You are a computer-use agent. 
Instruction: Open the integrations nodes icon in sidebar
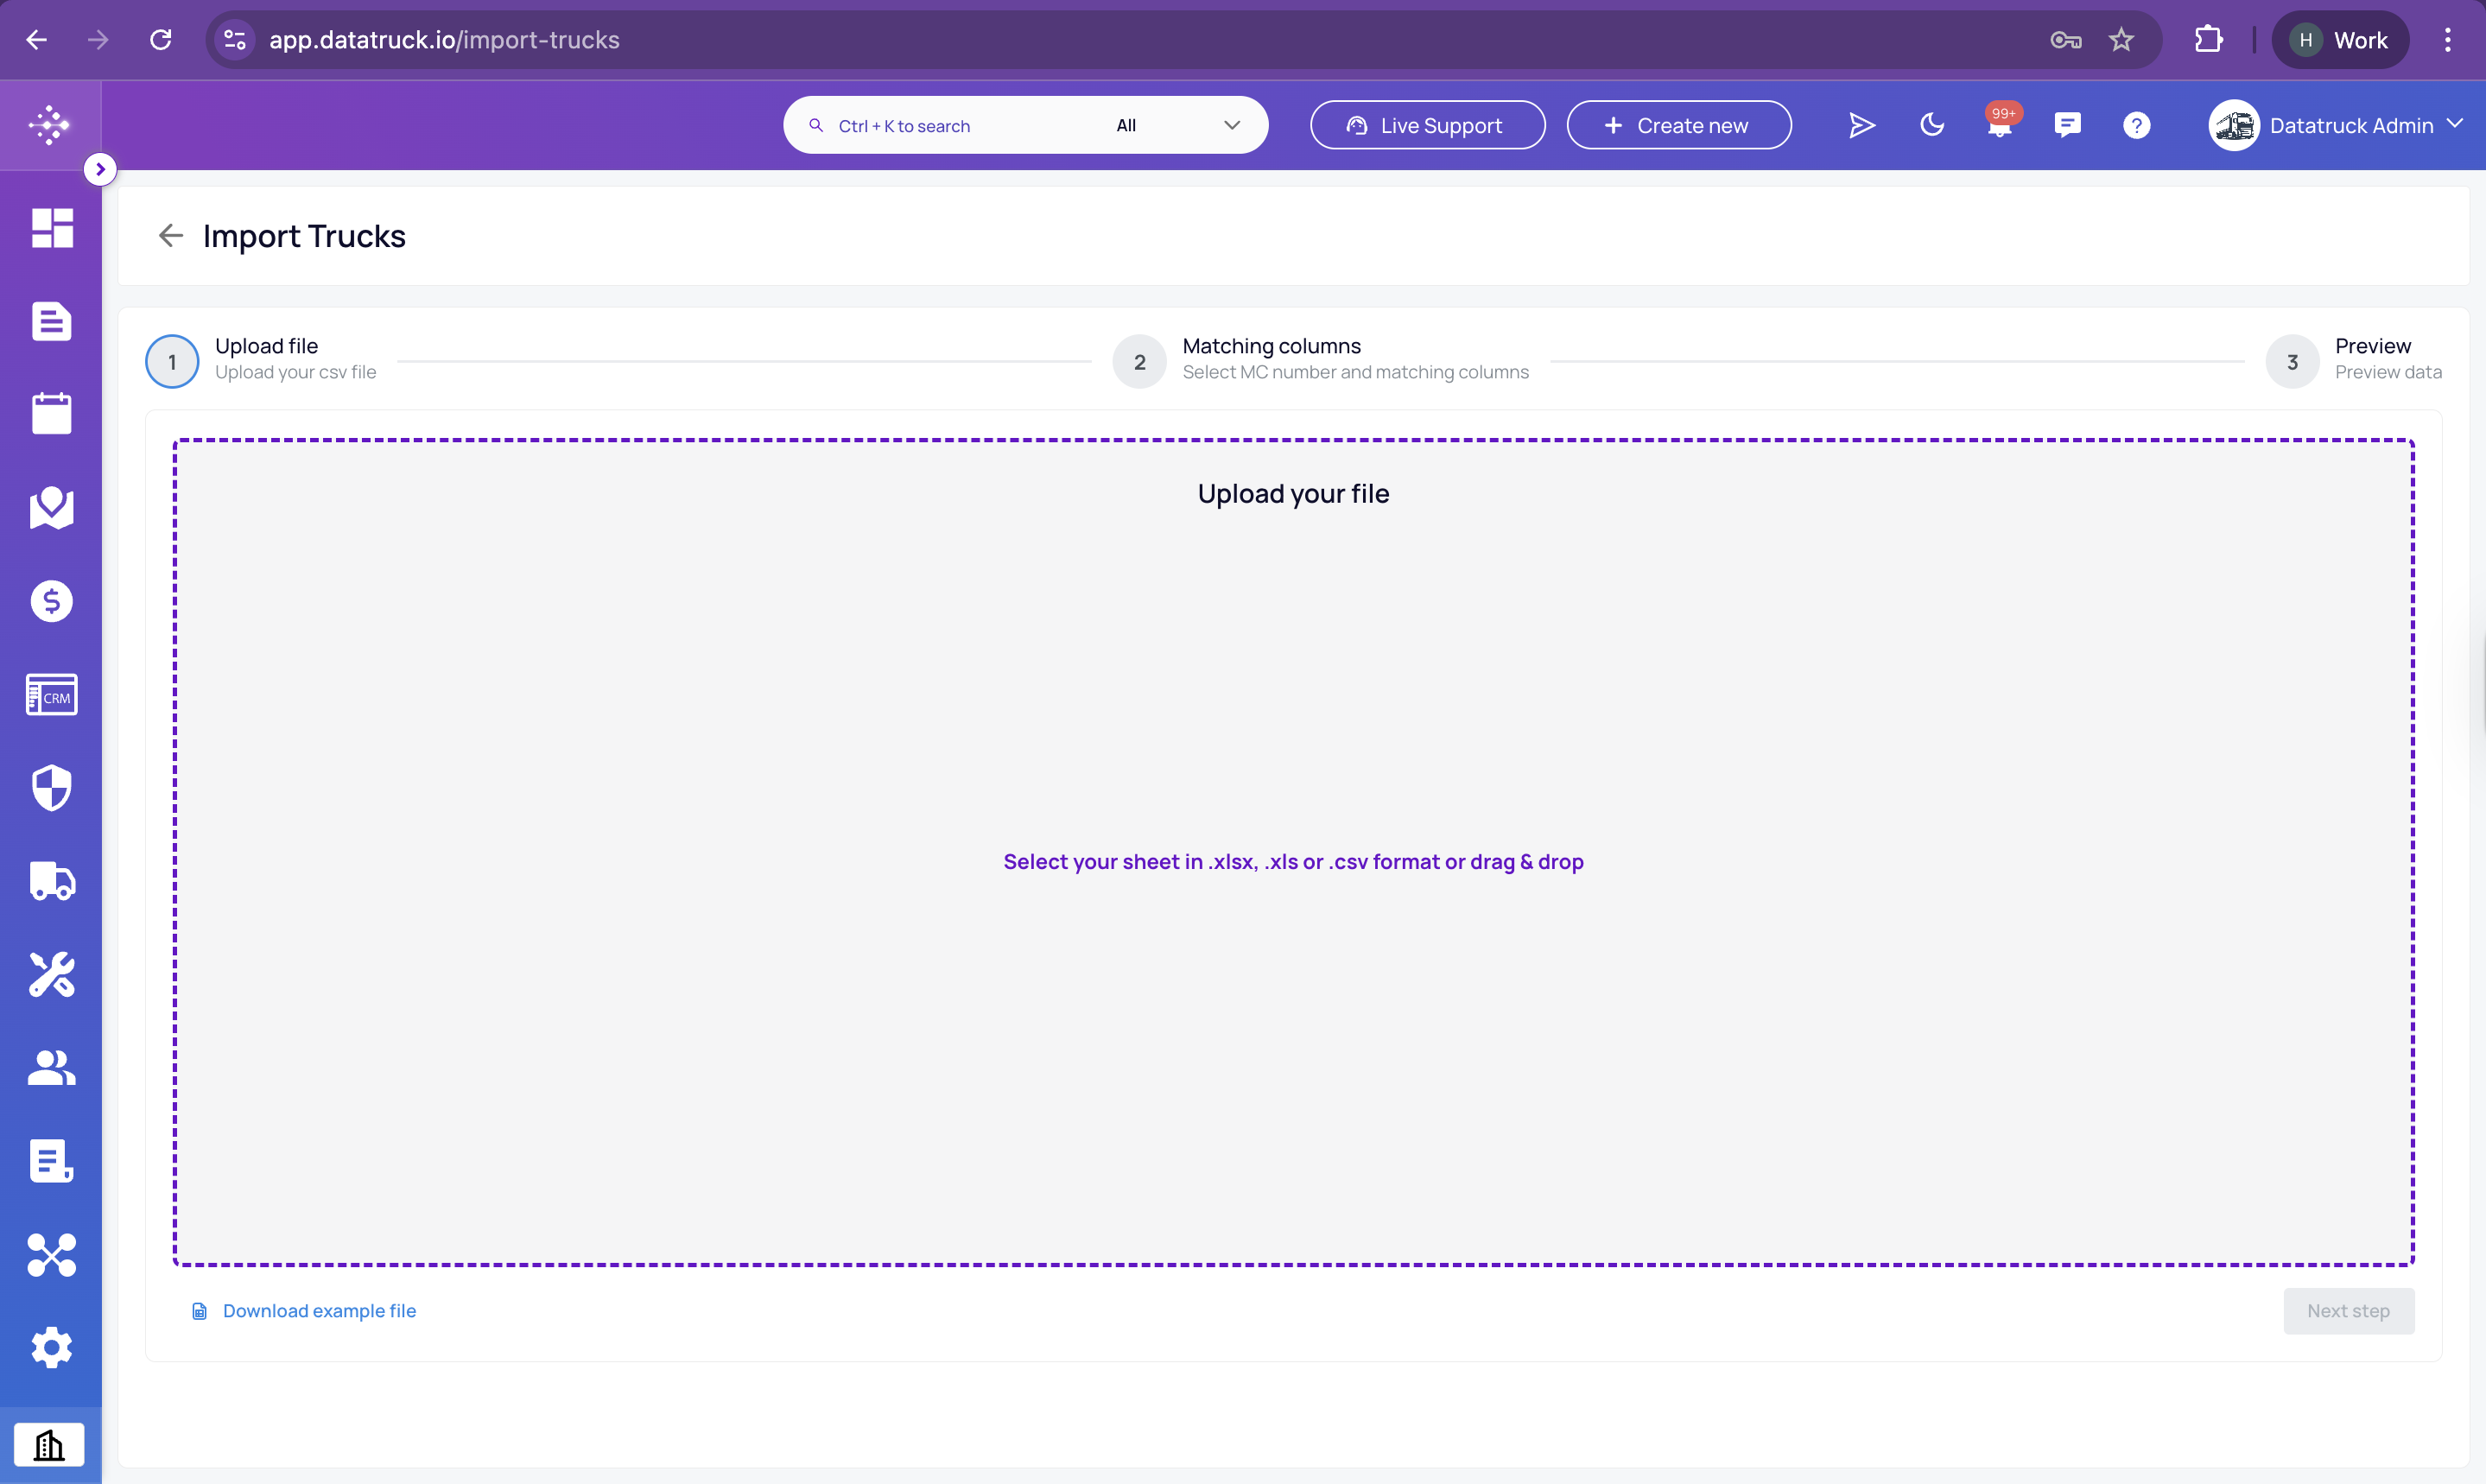coord(51,1254)
